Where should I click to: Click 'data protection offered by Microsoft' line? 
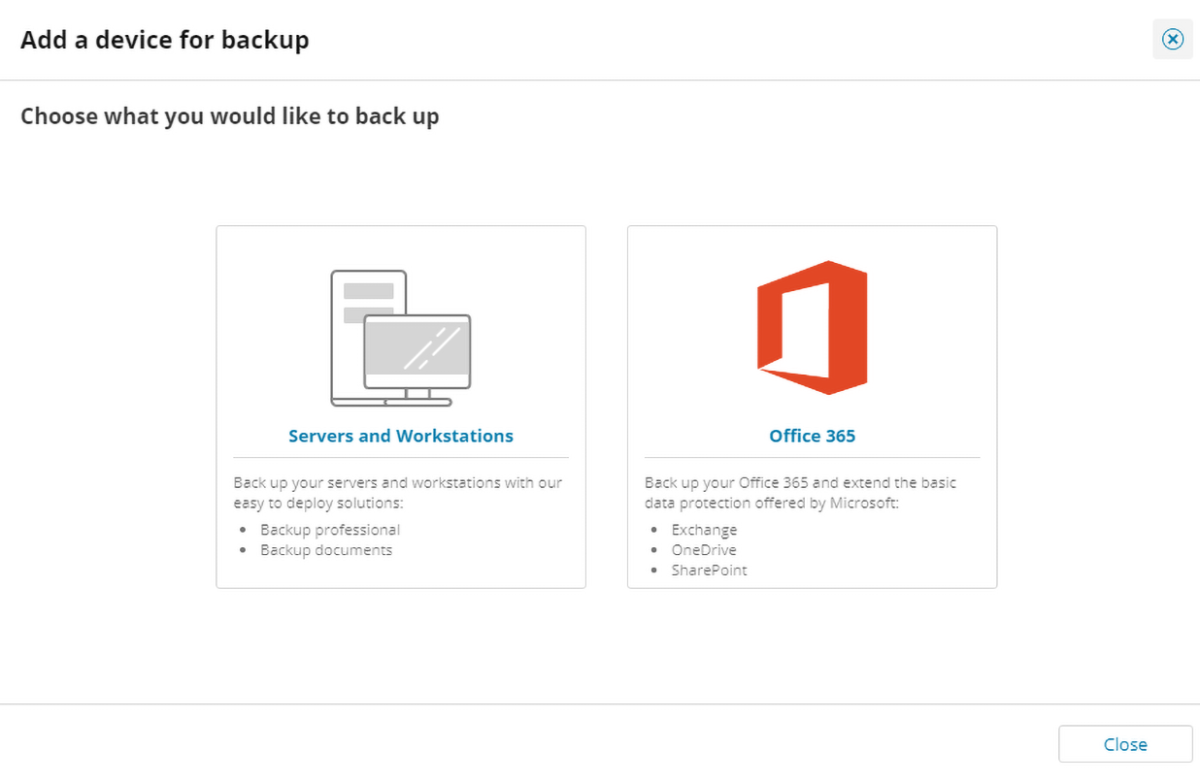(x=772, y=502)
